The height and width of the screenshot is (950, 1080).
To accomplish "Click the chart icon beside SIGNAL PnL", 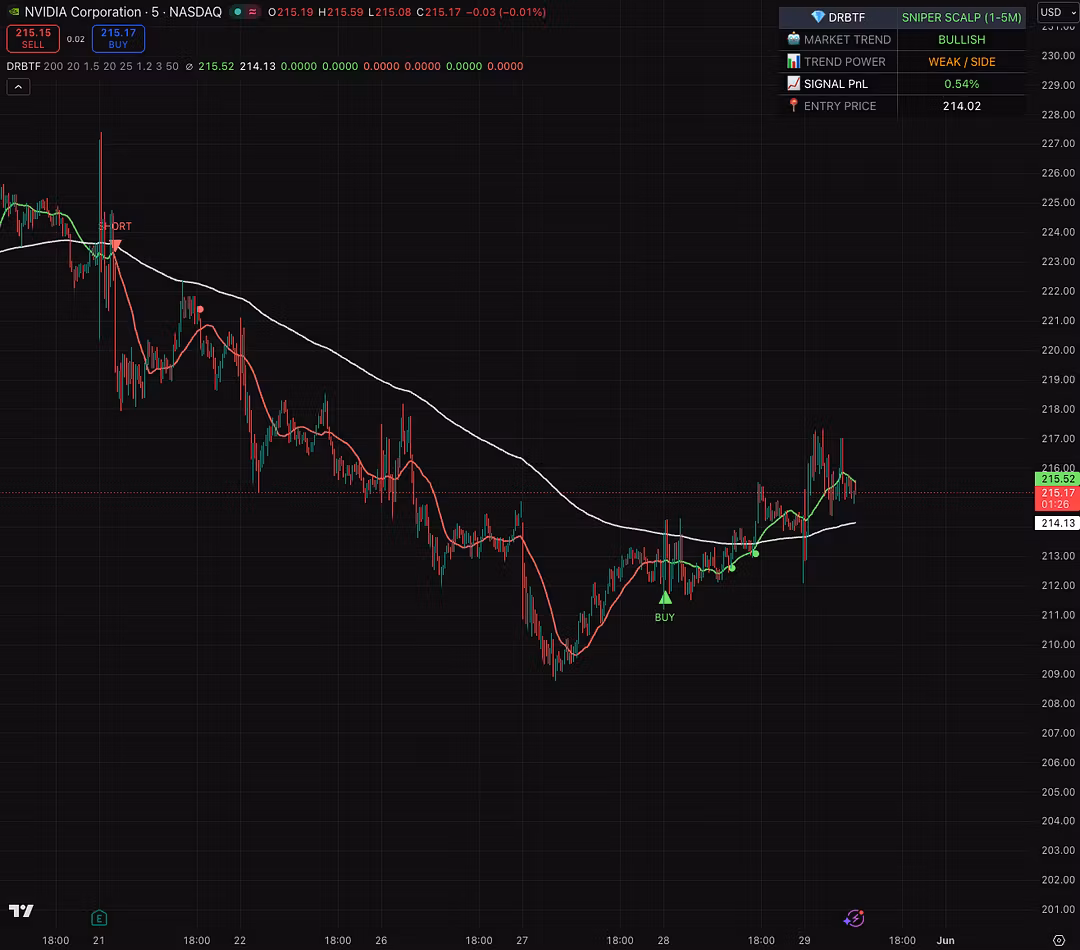I will [x=793, y=83].
